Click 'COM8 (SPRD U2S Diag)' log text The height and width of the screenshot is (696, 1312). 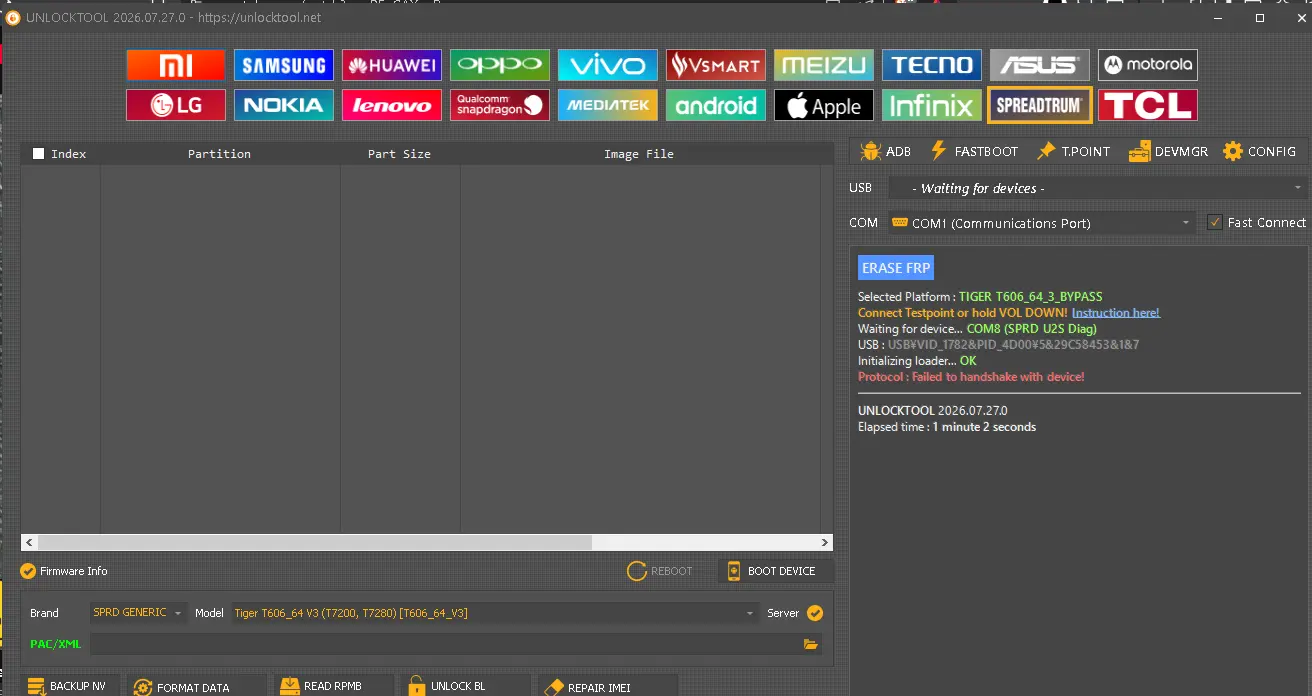(x=1031, y=329)
